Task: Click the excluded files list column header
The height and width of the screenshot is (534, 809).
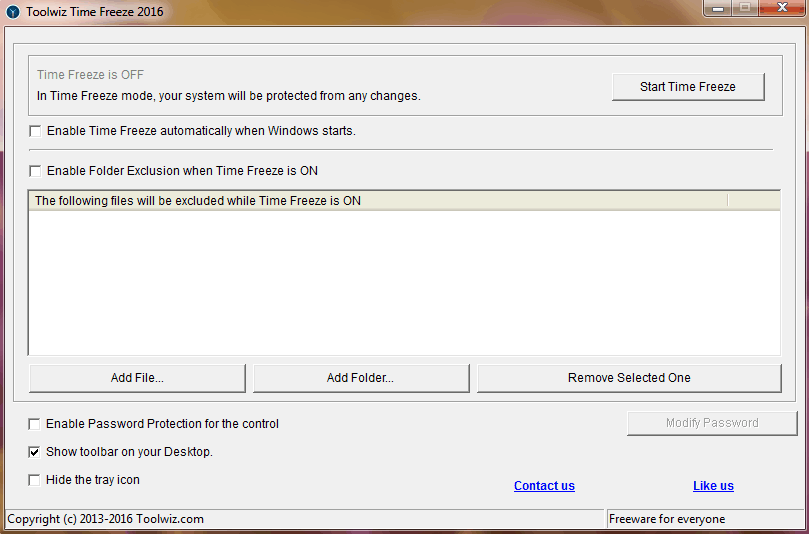Action: pos(378,201)
